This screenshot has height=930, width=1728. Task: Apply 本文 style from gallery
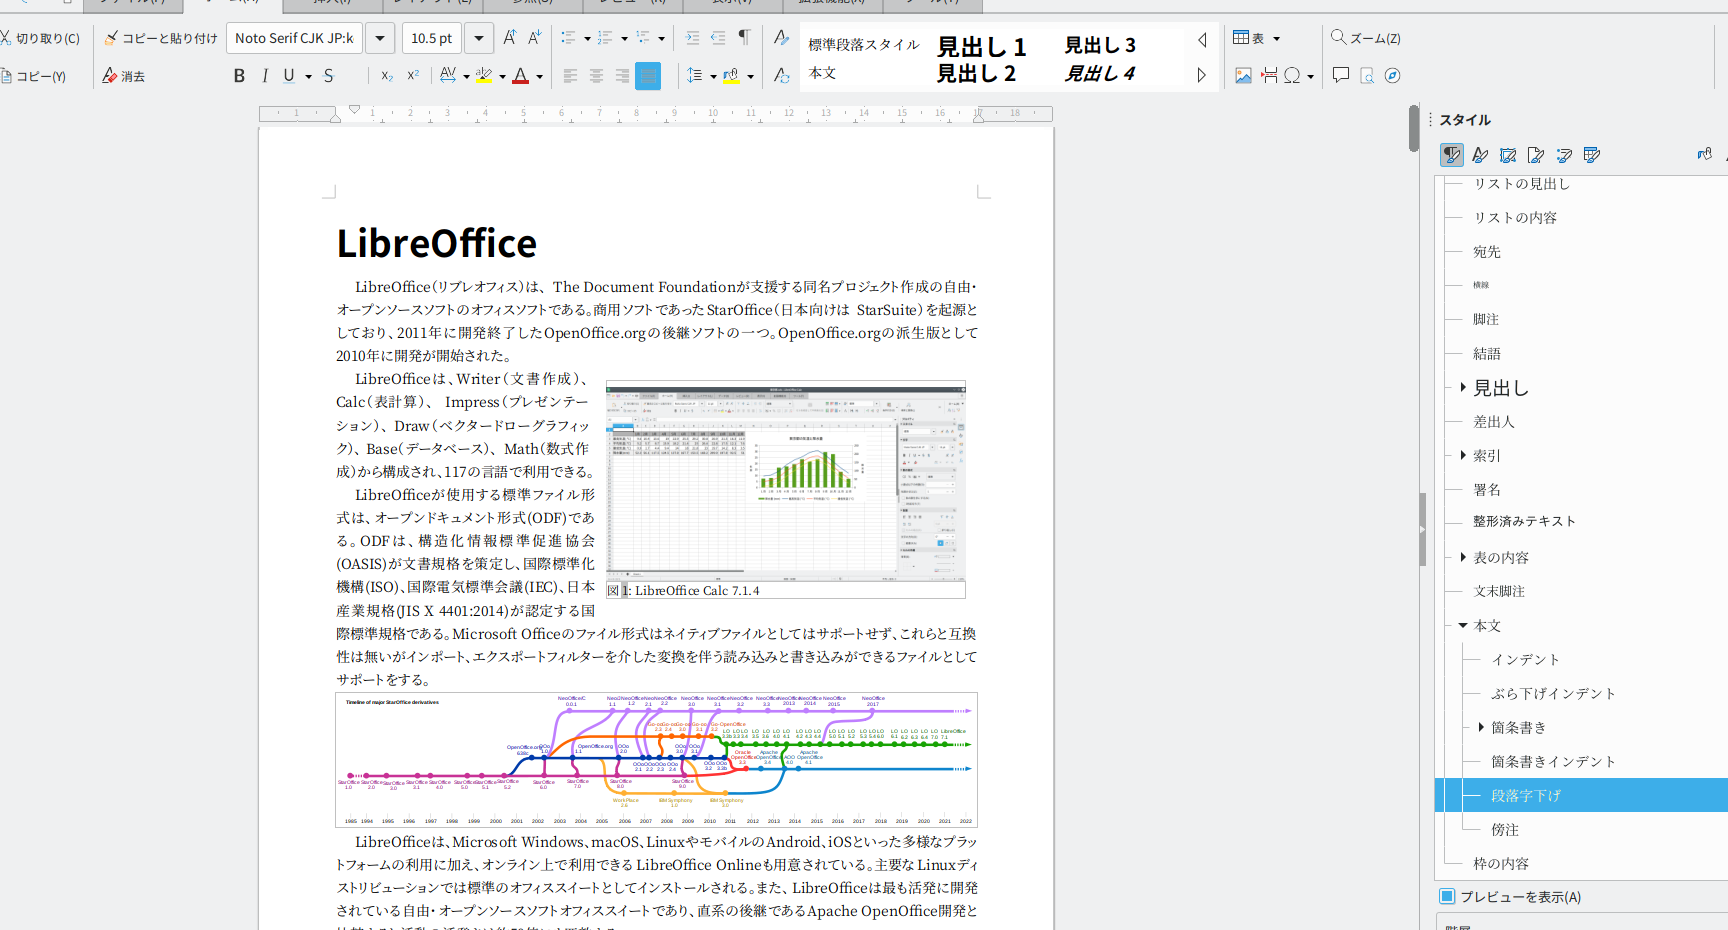[822, 73]
